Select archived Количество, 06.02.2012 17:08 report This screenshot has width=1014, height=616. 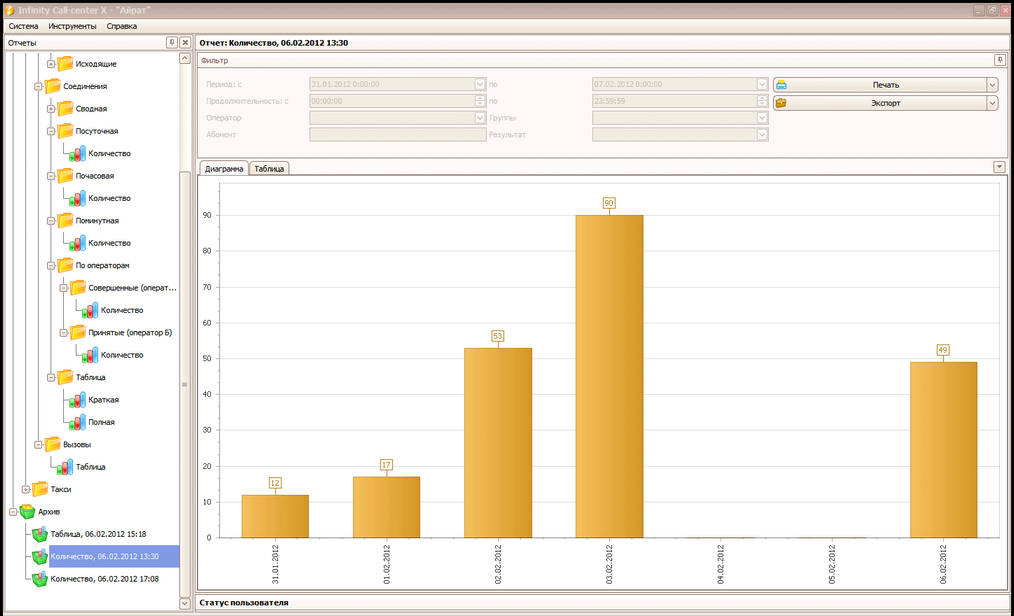point(104,579)
